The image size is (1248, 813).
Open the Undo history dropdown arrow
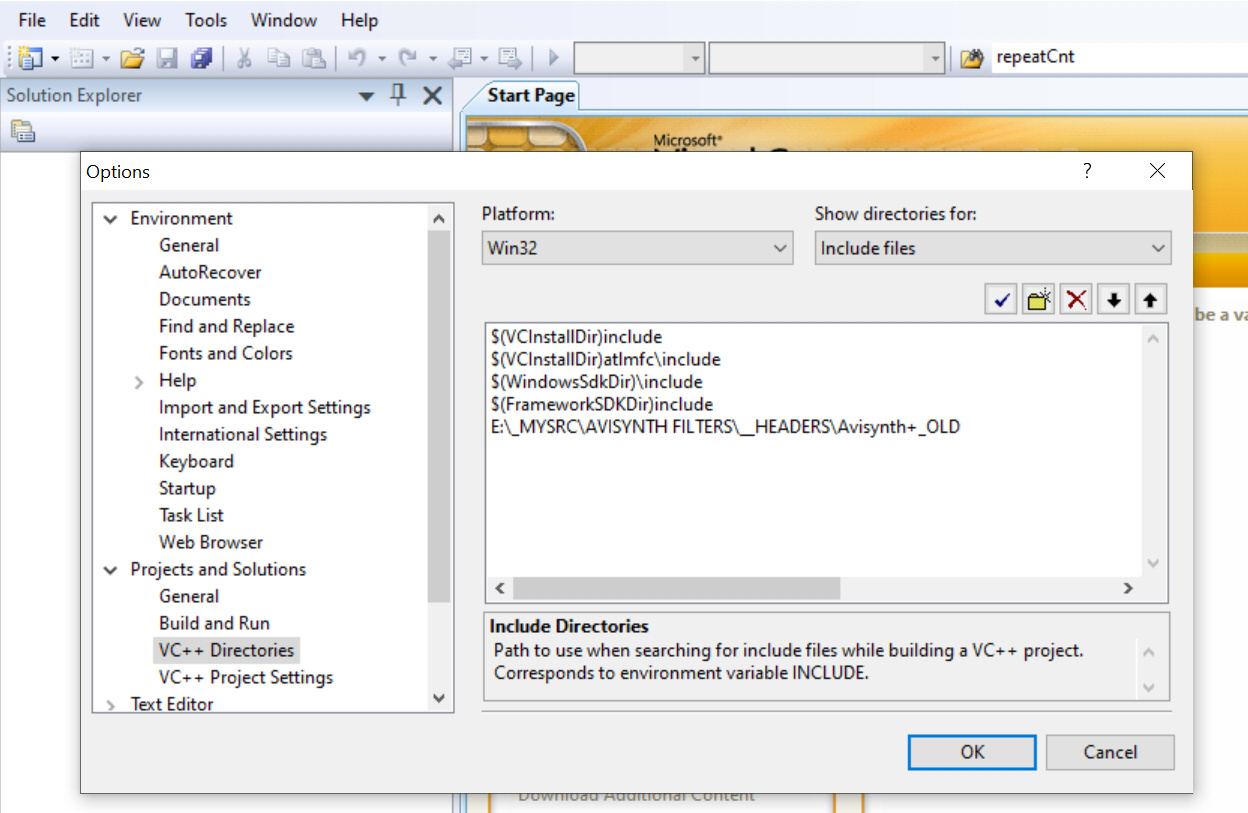click(x=381, y=58)
